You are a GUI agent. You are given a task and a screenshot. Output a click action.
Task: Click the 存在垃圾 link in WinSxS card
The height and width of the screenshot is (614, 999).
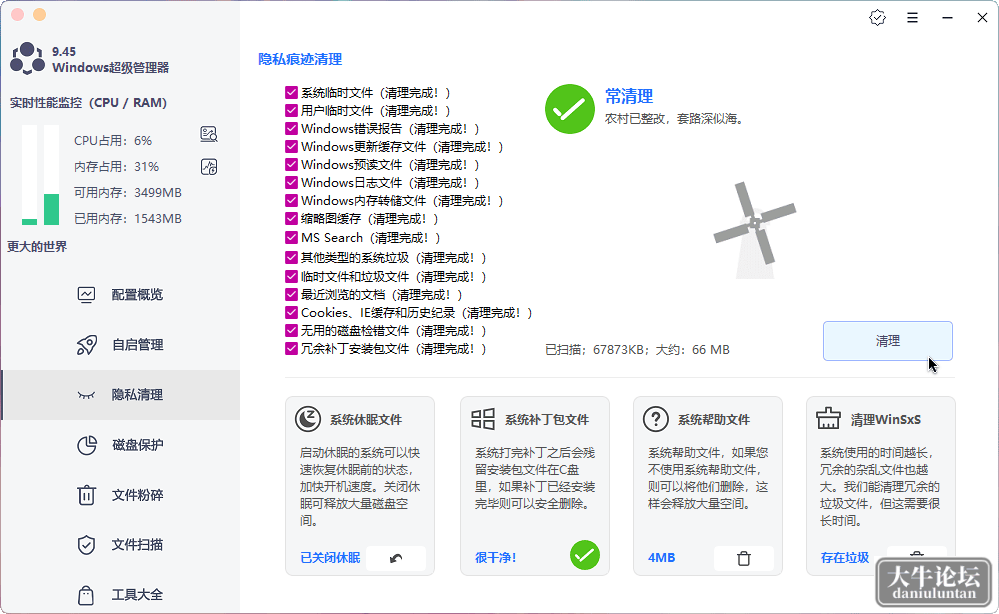(845, 558)
